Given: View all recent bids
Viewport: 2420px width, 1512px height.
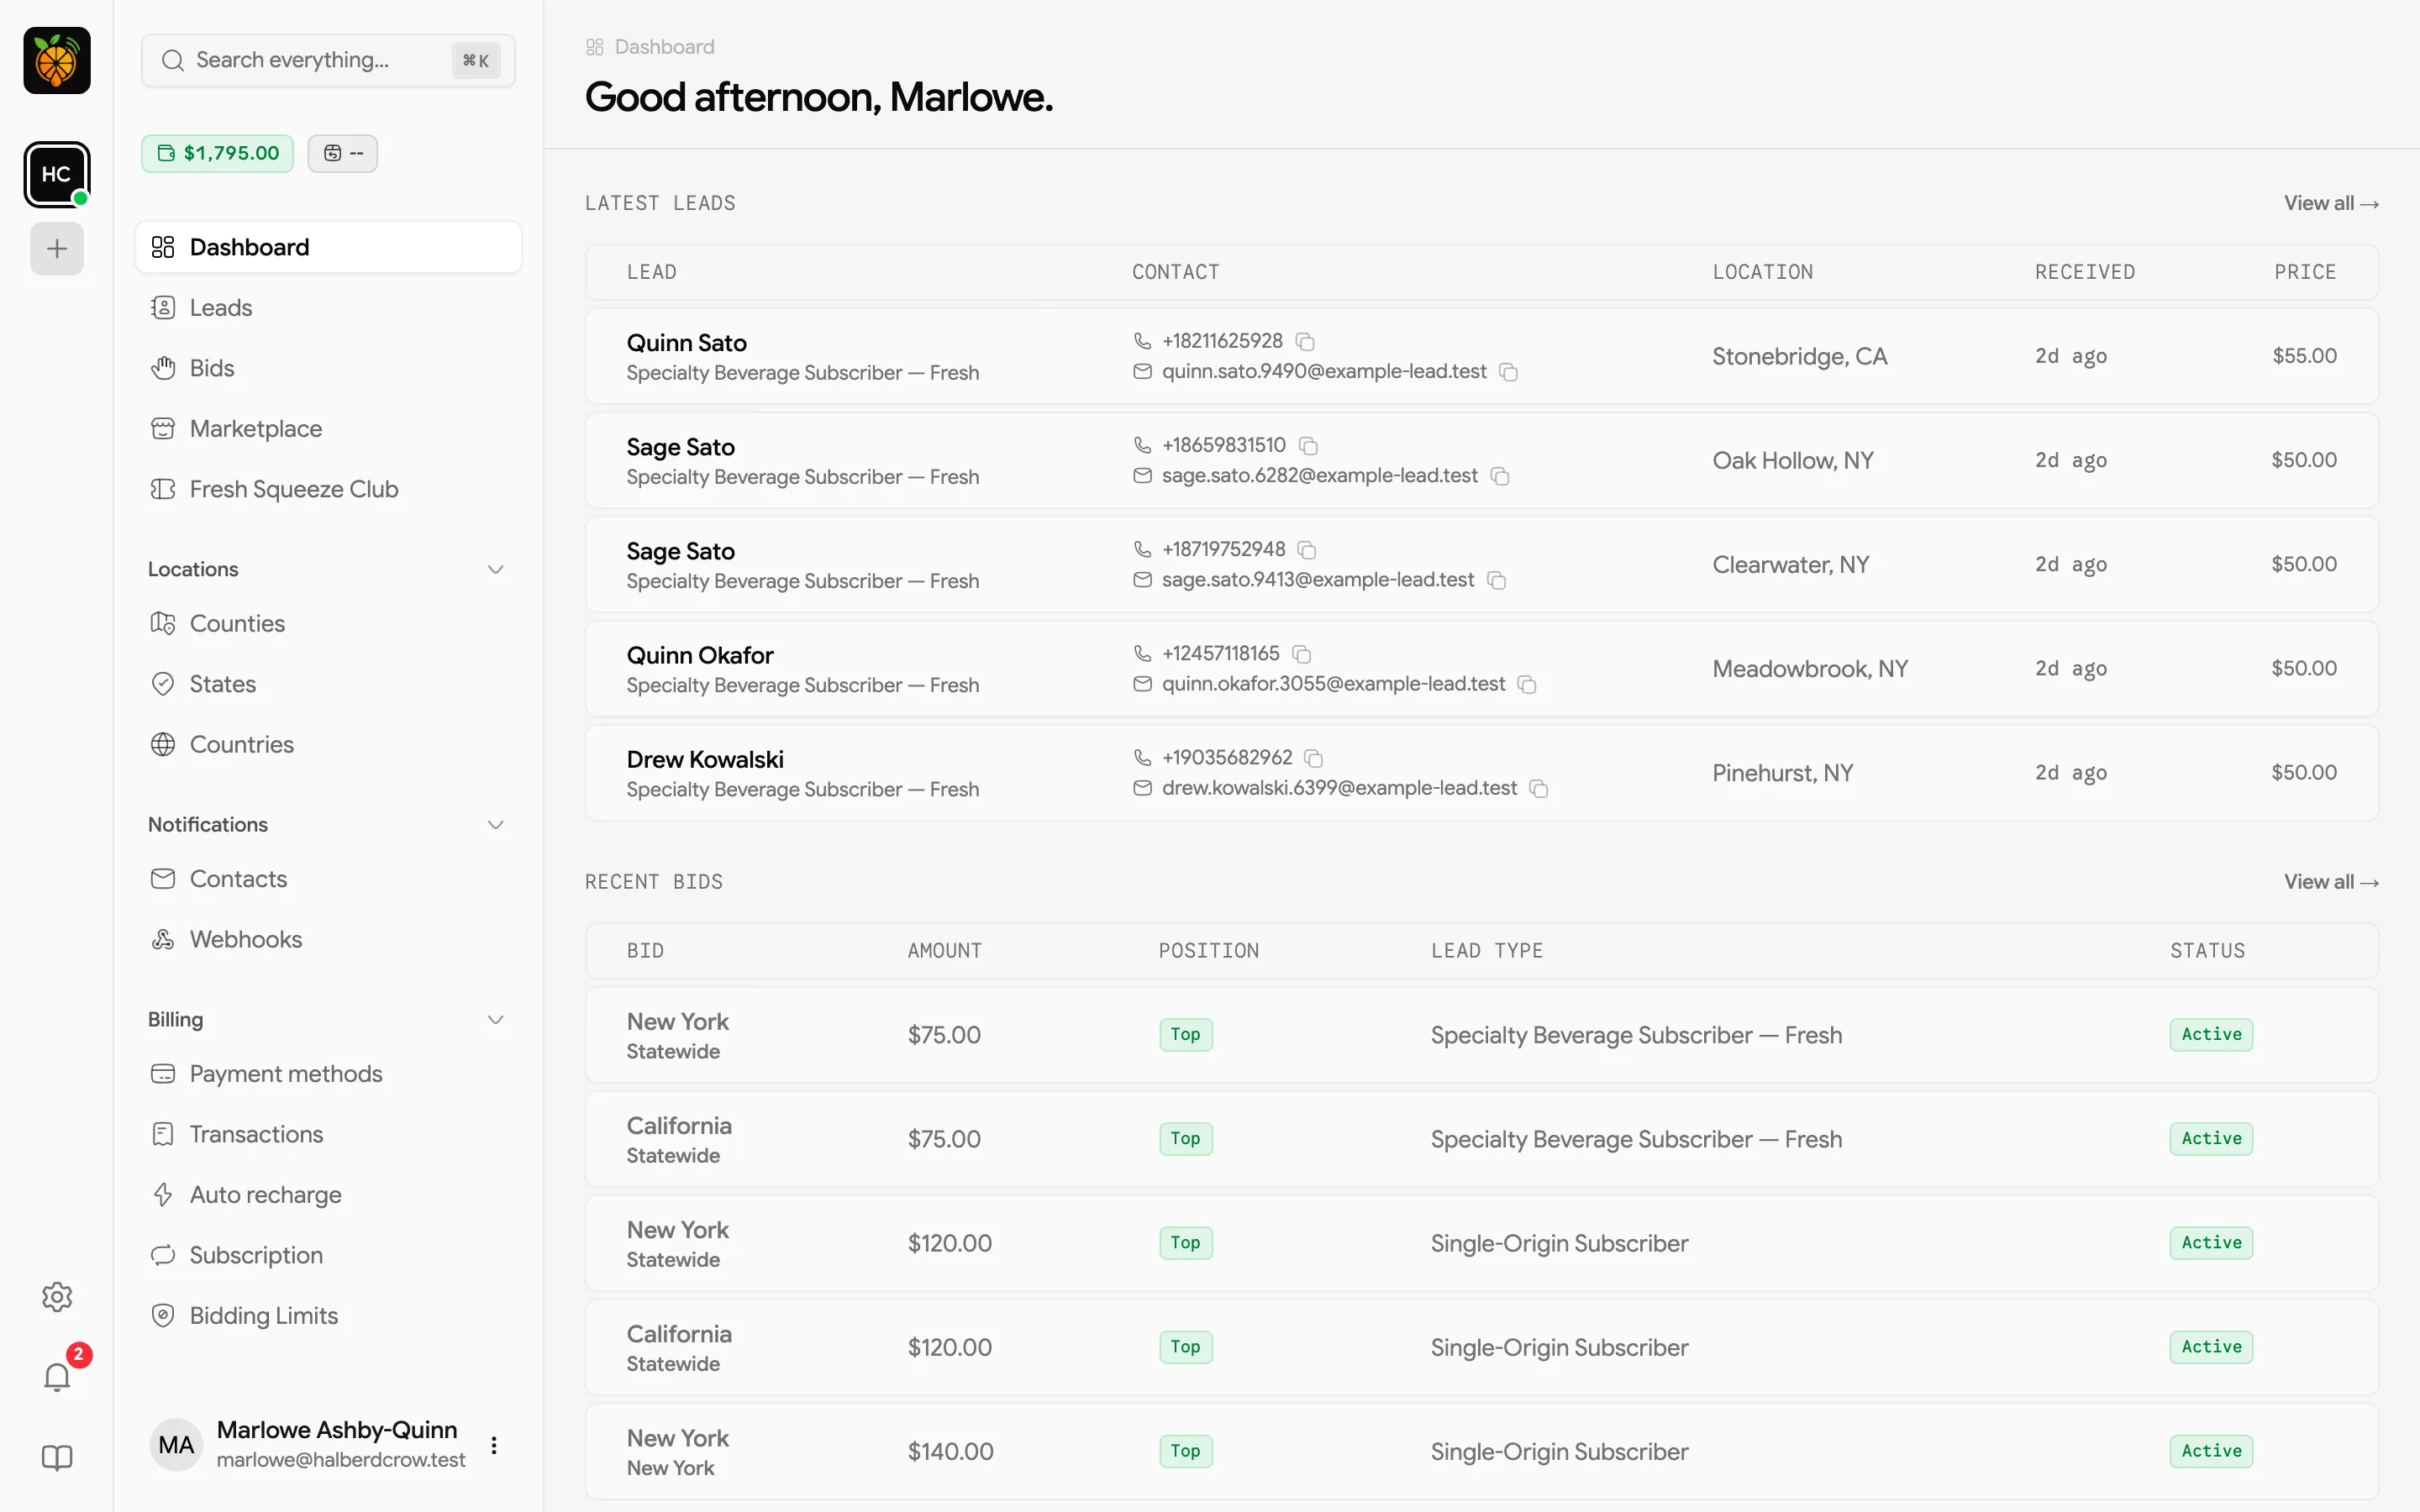Looking at the screenshot, I should (x=2330, y=882).
